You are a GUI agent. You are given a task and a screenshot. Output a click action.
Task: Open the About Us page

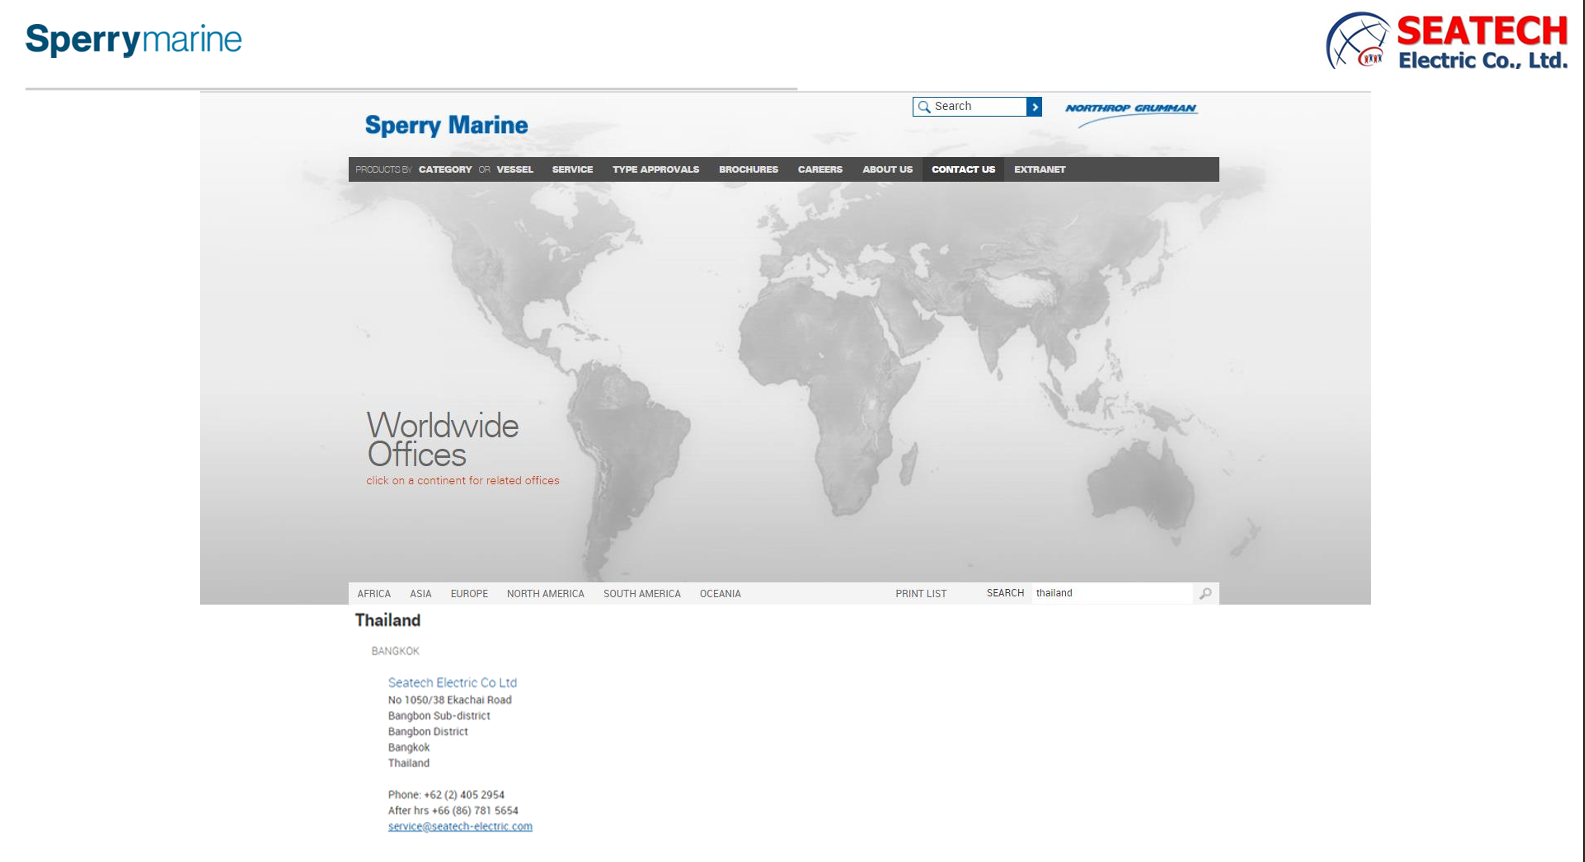(887, 170)
